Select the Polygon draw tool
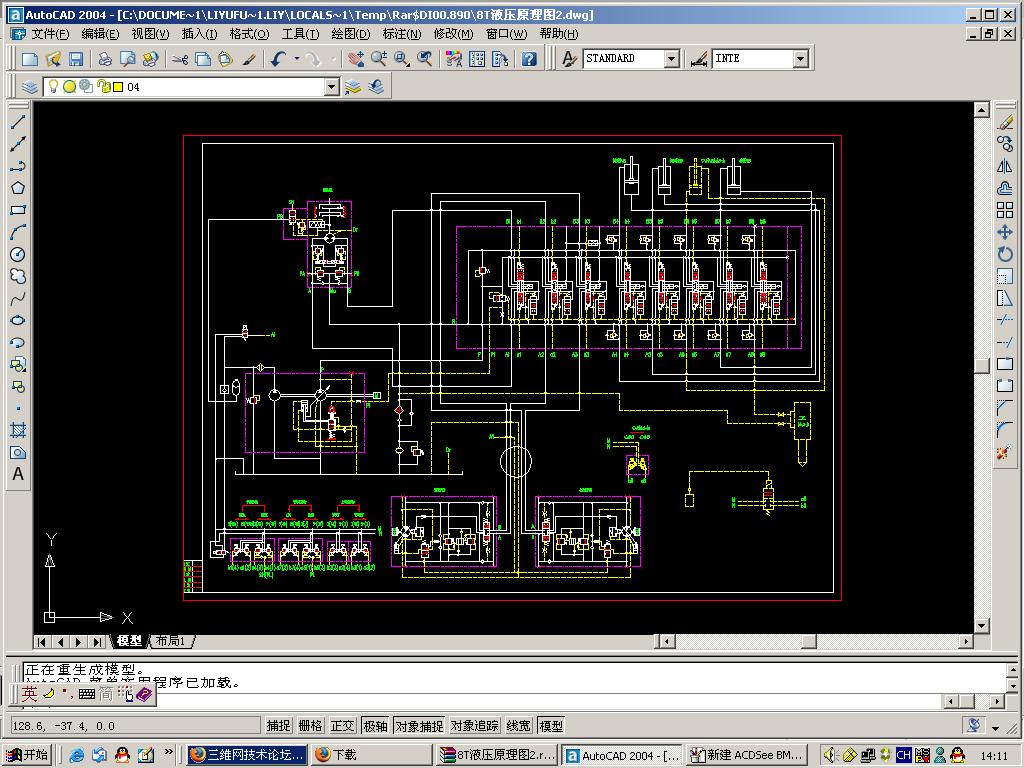 18,188
